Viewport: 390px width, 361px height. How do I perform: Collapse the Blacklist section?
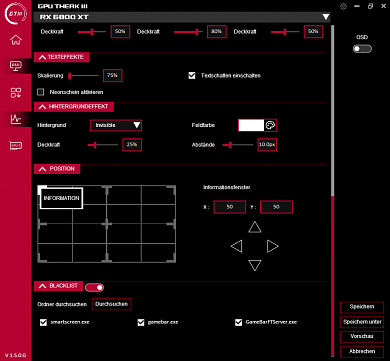tap(58, 286)
